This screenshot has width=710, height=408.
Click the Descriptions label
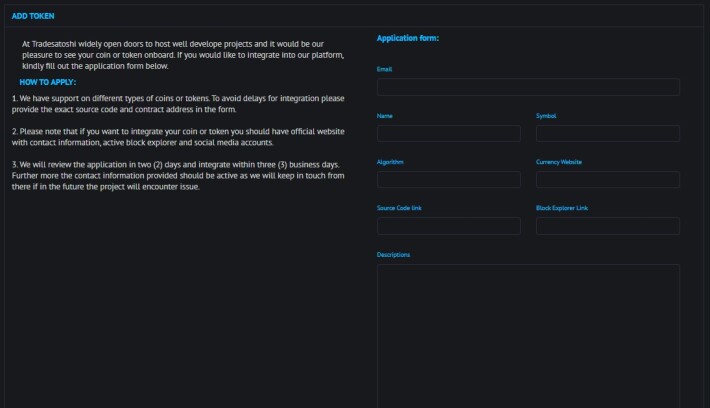pyautogui.click(x=393, y=255)
